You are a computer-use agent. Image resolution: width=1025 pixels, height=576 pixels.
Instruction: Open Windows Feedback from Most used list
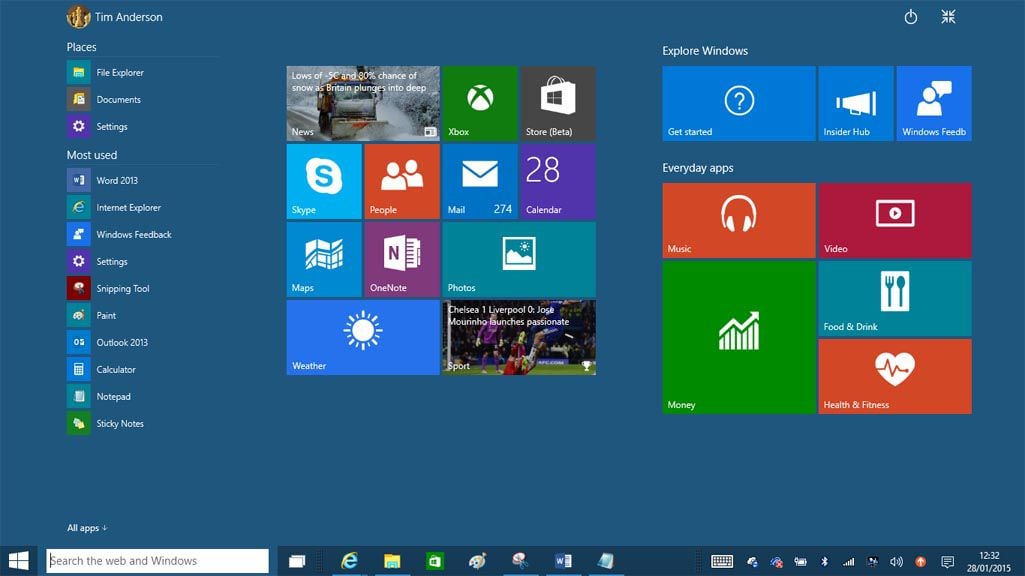point(141,234)
